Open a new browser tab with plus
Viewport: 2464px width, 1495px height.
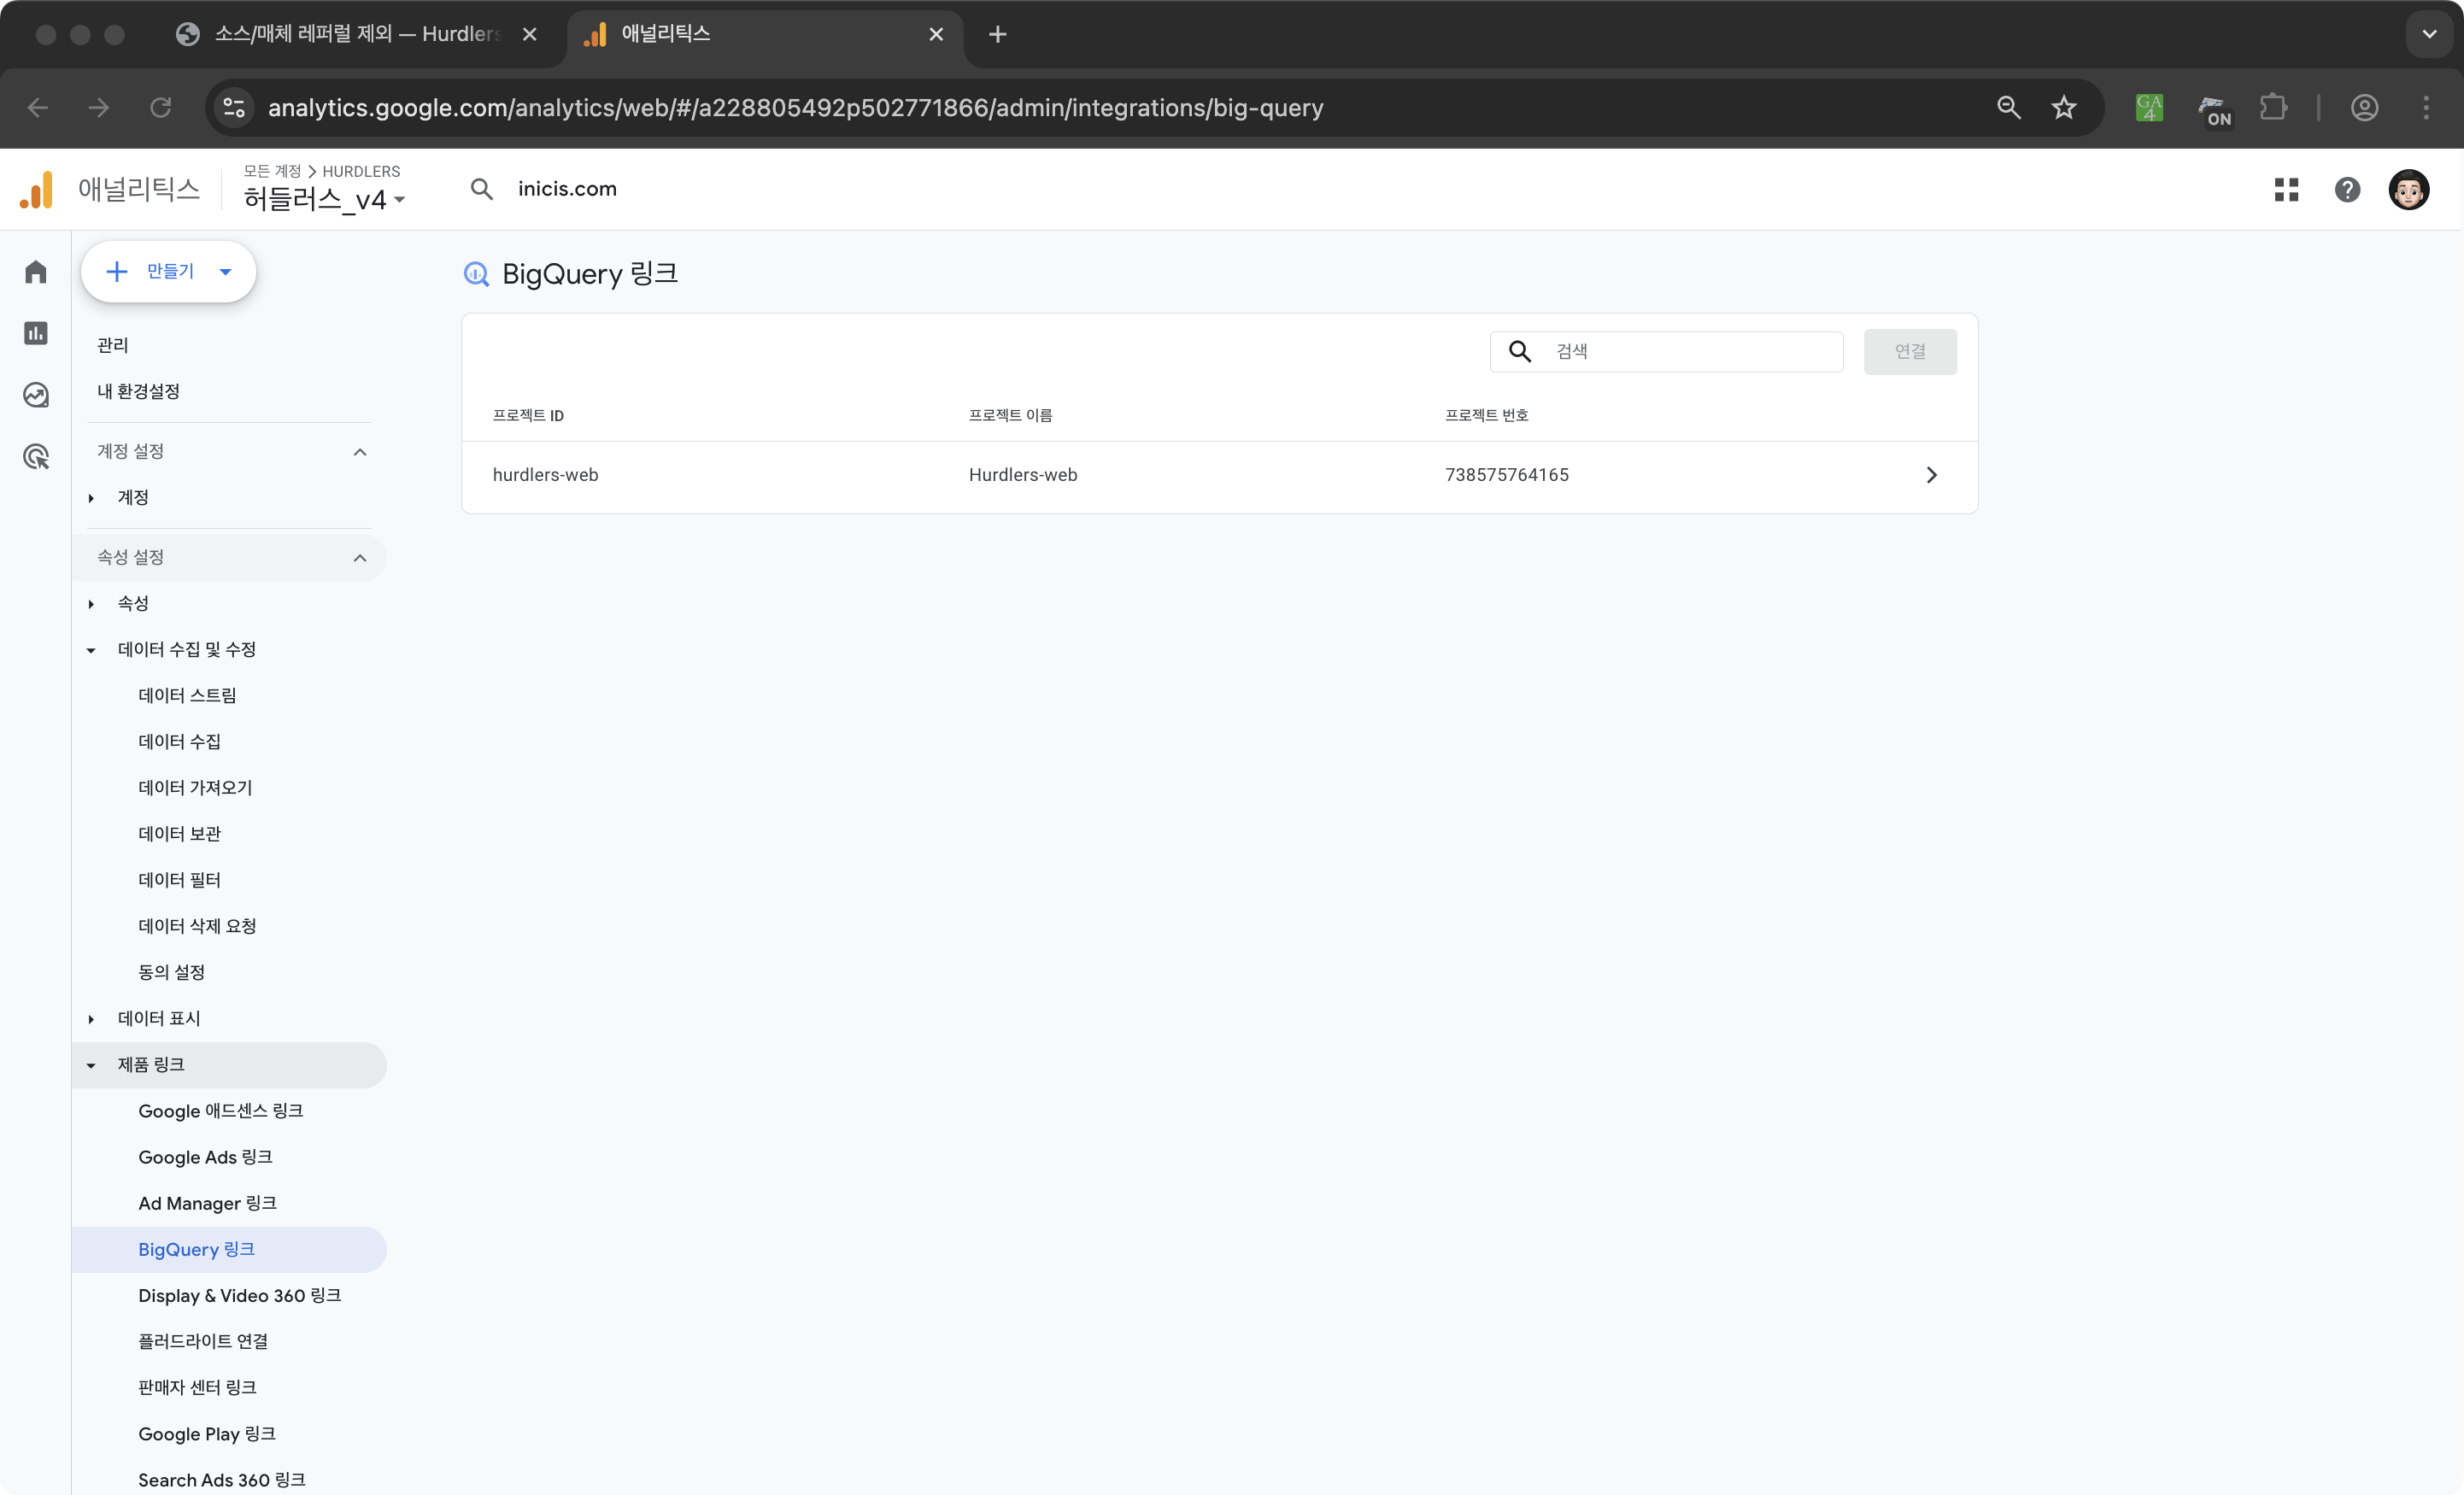tap(997, 34)
